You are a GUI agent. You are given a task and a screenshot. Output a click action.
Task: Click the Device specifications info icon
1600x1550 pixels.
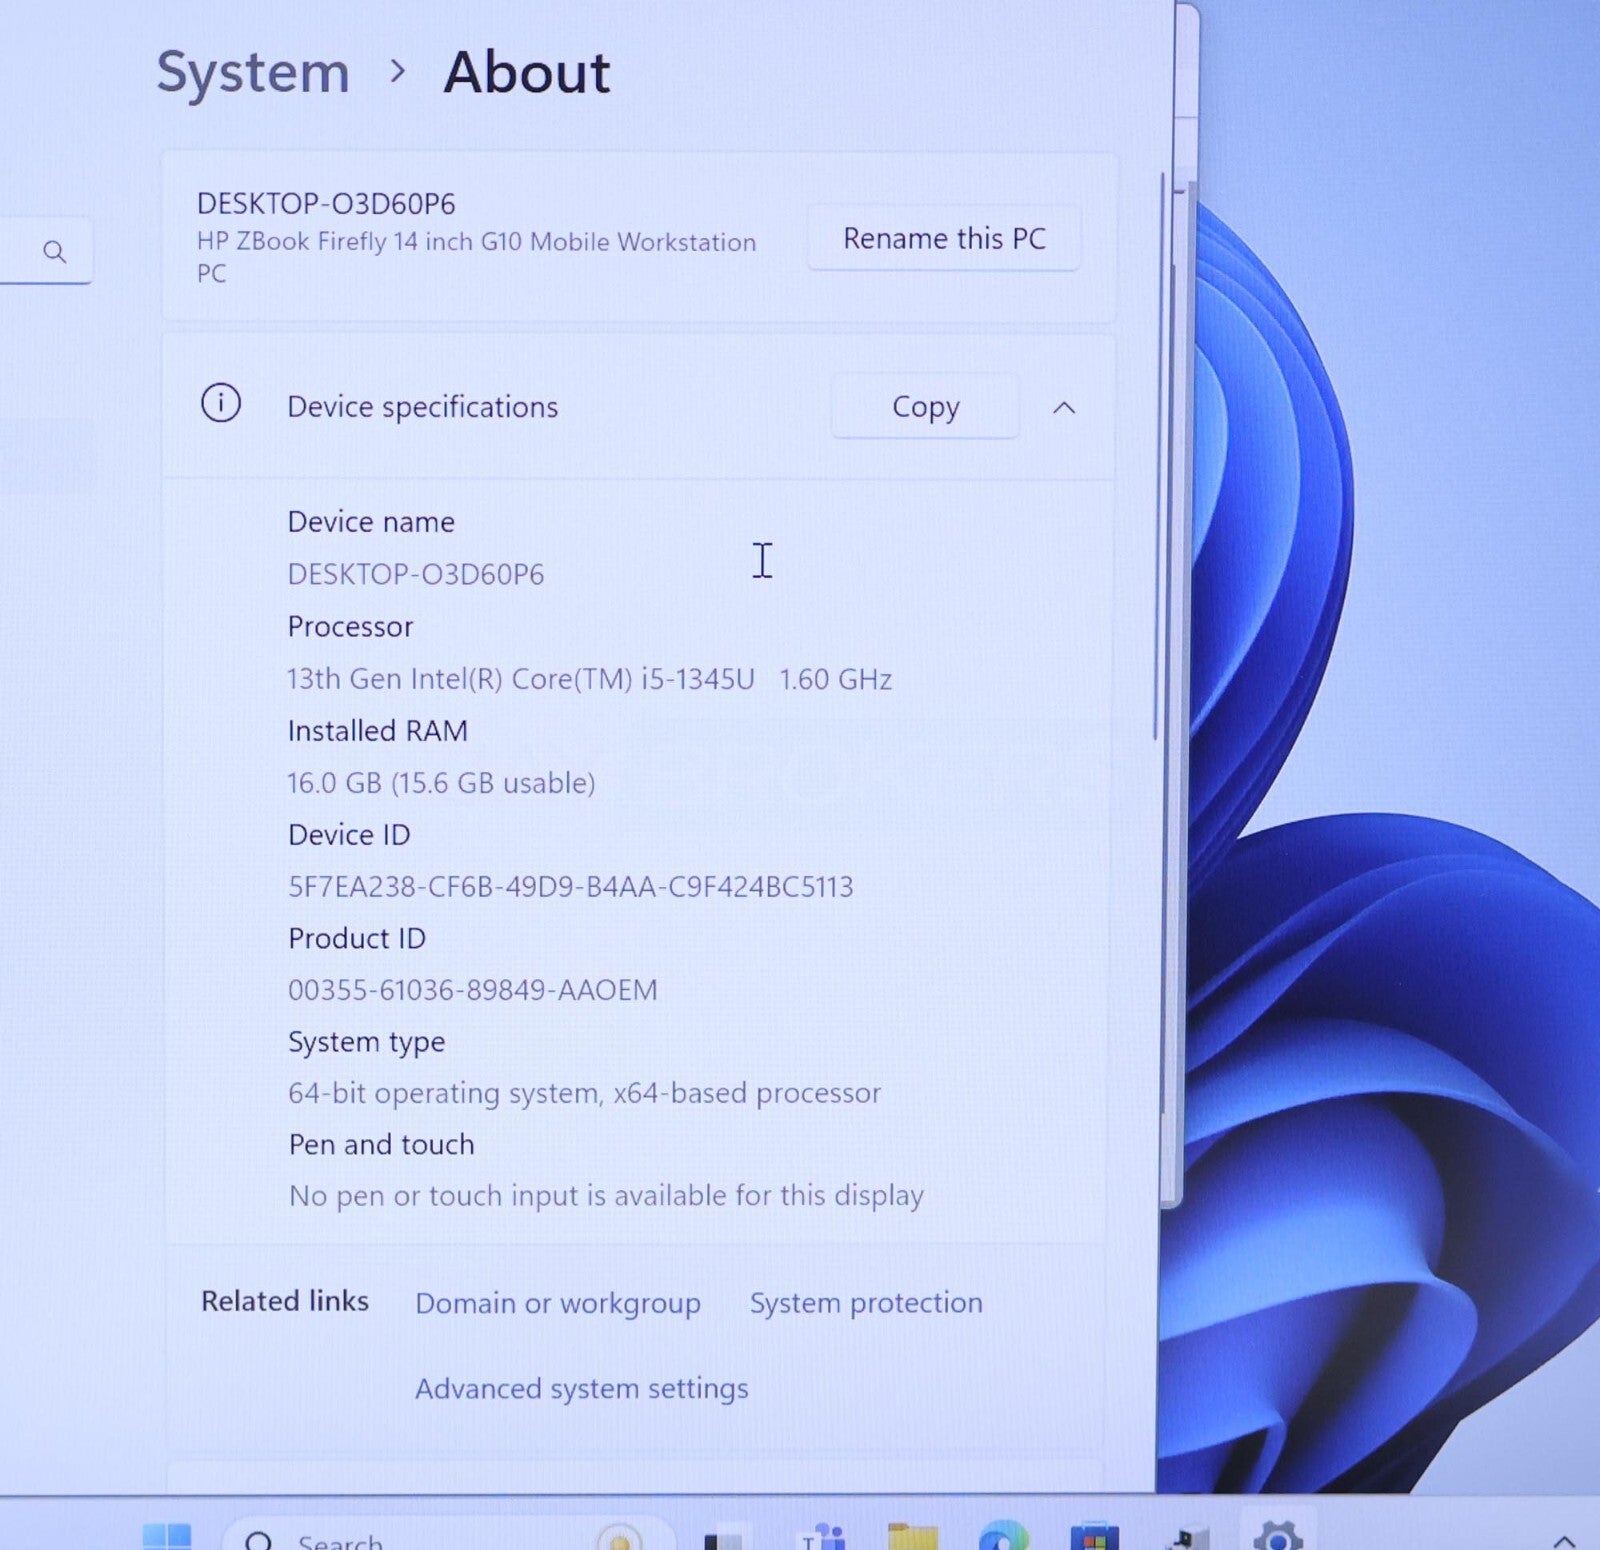(221, 405)
